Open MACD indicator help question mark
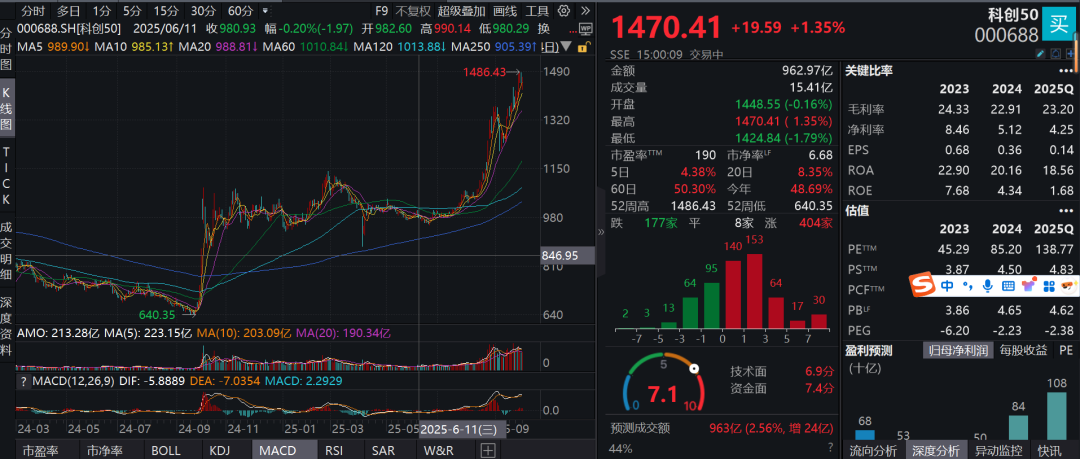This screenshot has width=1080, height=459. point(23,380)
